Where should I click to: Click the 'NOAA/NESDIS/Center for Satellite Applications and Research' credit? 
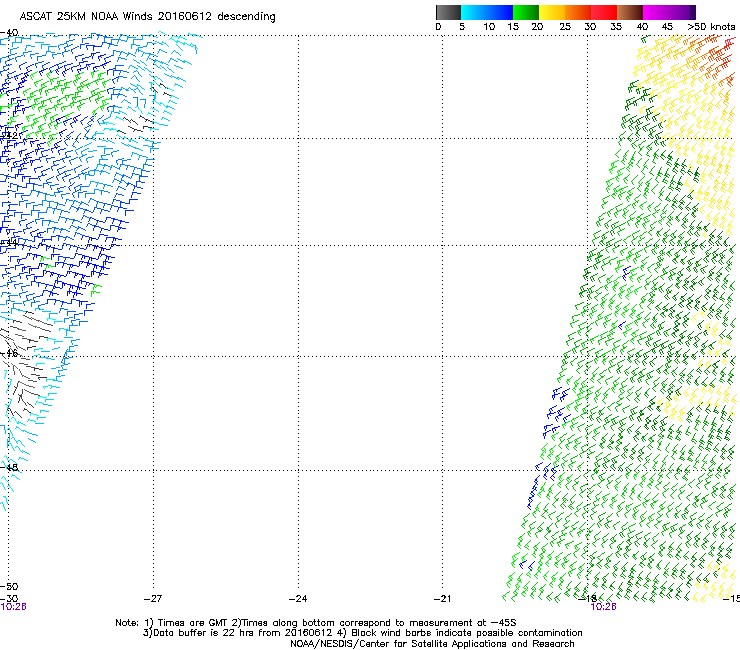point(432,644)
